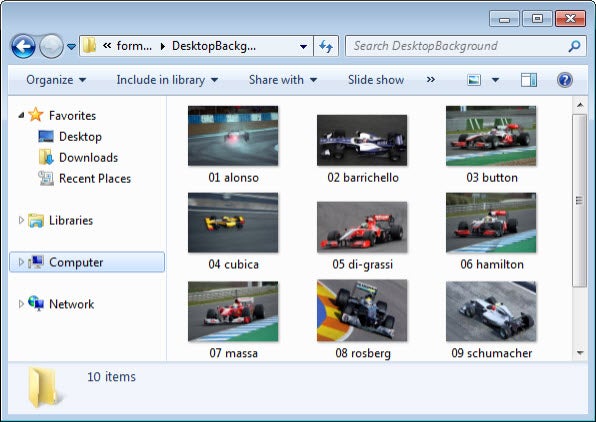The image size is (596, 422).
Task: Show more toolbar commands via the chevron
Action: (x=431, y=80)
